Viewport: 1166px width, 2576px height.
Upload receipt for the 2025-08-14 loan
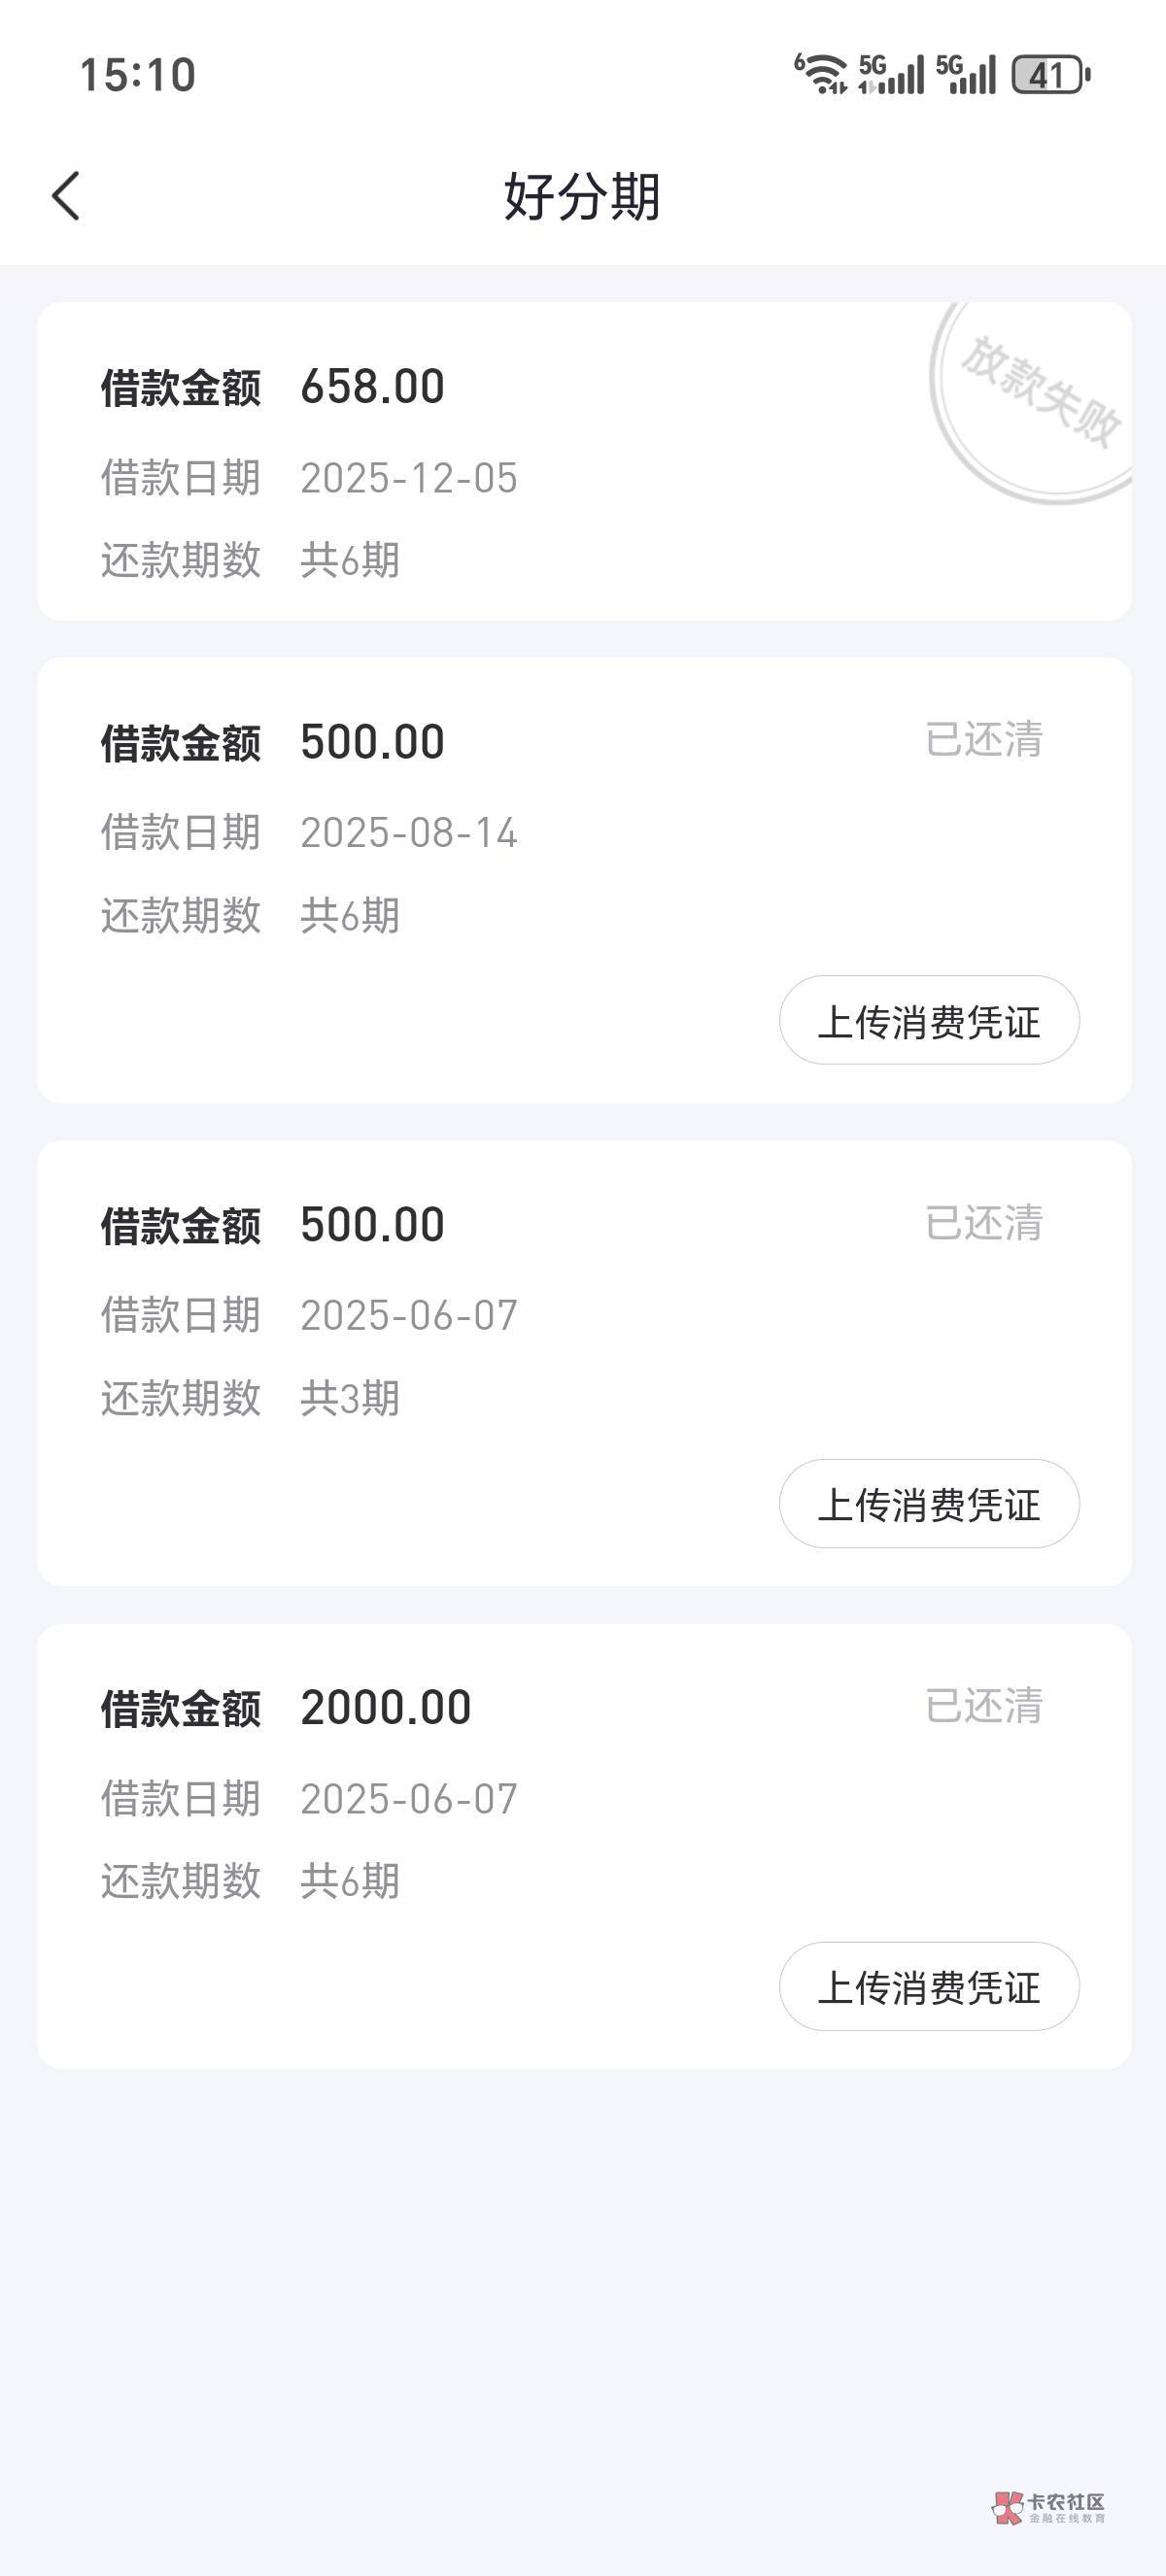tap(928, 1020)
